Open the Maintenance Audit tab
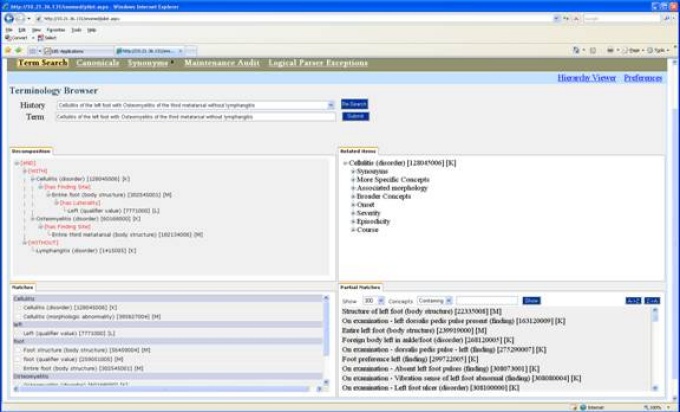Viewport: 680px width, 412px height. [x=223, y=64]
